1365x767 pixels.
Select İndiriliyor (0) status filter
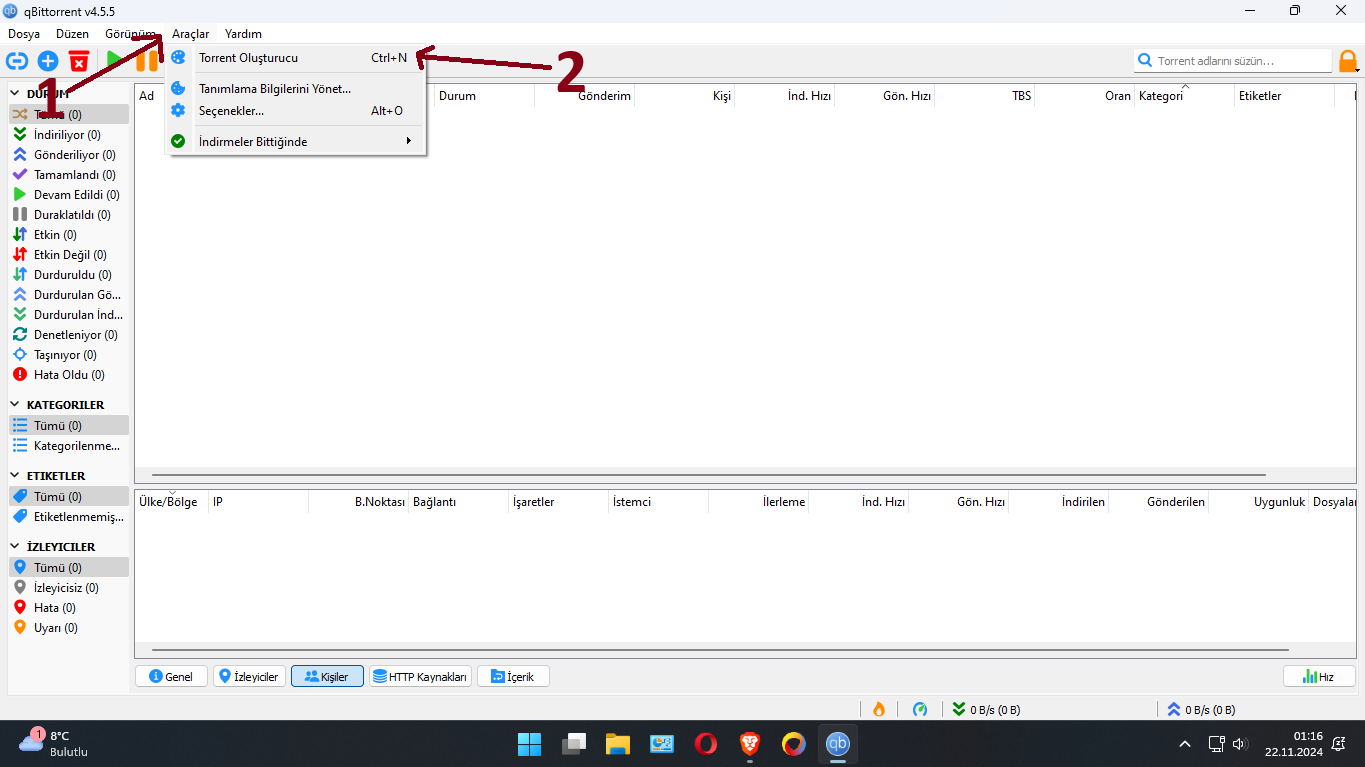pos(67,135)
